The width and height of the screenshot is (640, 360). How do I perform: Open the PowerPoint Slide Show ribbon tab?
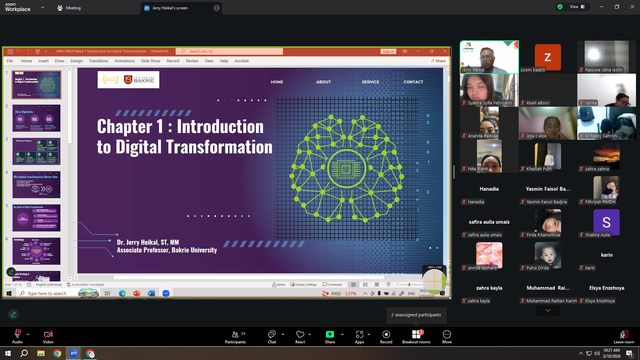[150, 61]
